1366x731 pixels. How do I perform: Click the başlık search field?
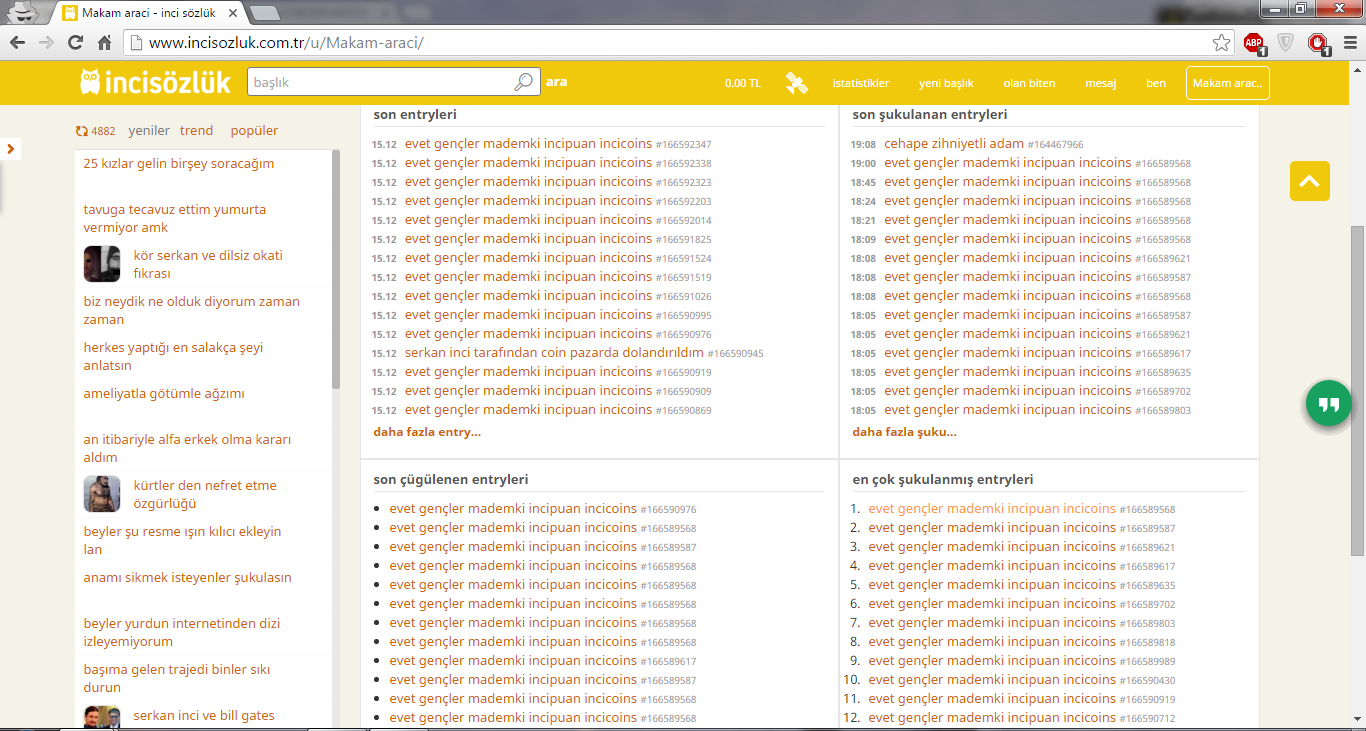[x=380, y=82]
